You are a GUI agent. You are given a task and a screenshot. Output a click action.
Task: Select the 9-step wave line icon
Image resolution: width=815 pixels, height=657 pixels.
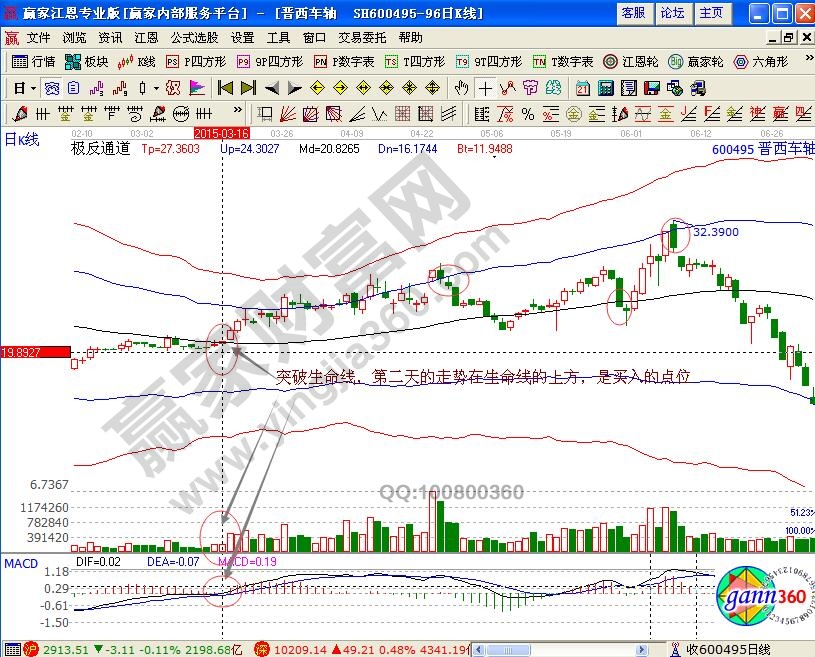click(120, 88)
